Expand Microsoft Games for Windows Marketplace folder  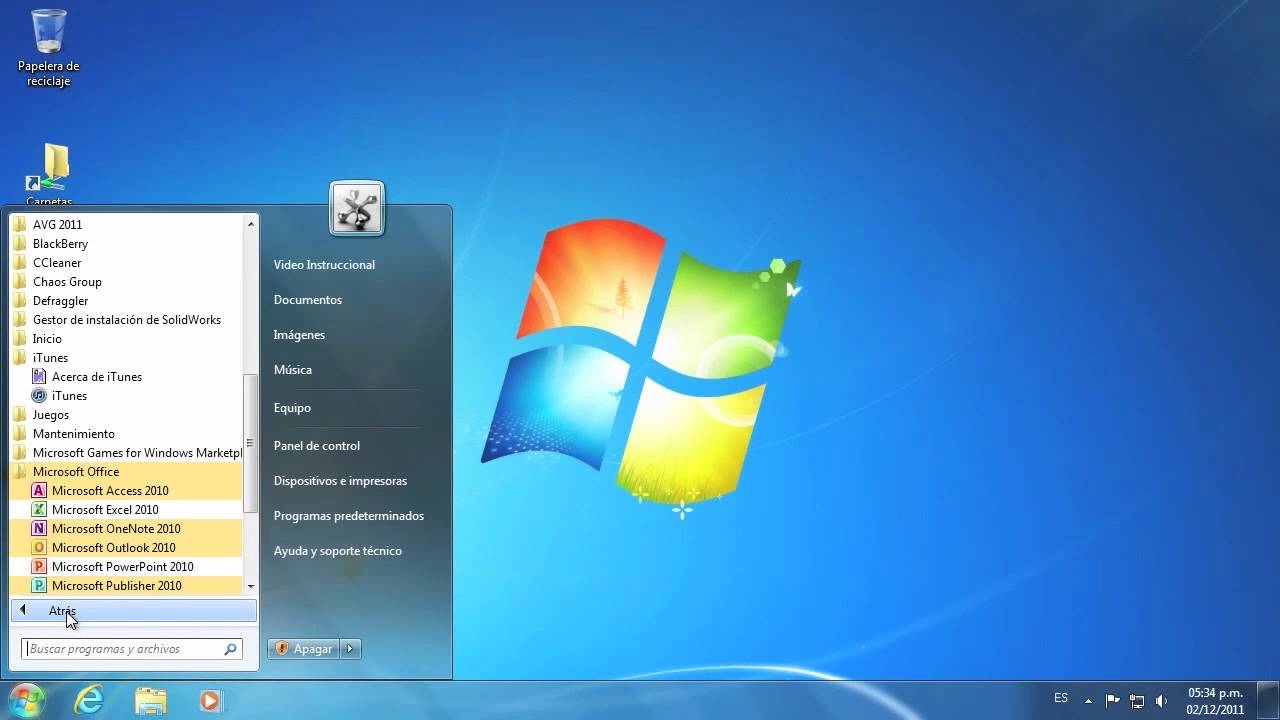127,453
